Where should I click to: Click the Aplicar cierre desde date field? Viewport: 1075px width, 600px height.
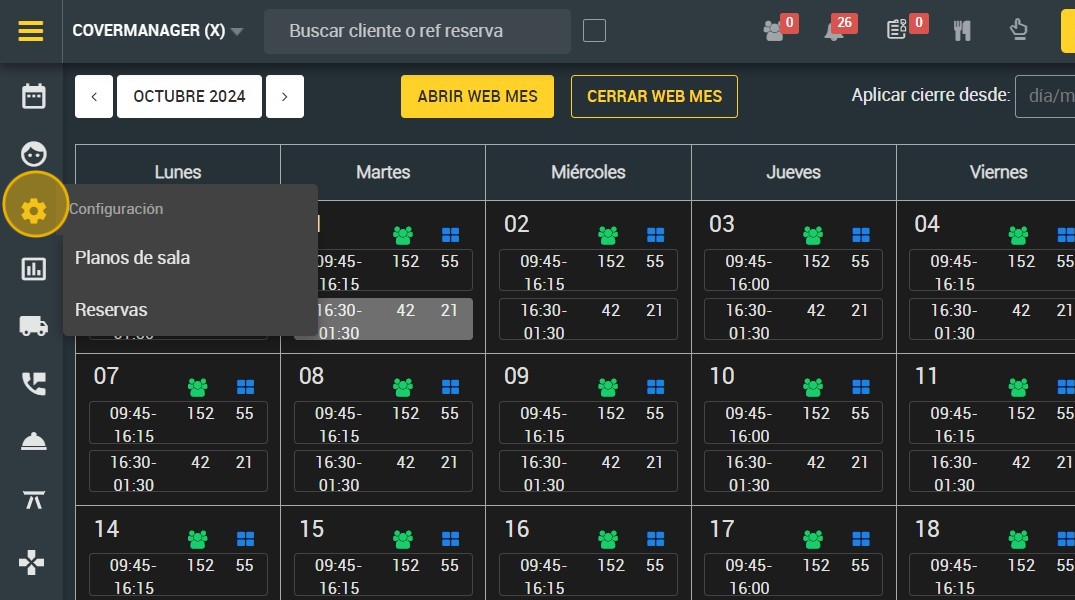click(1045, 97)
